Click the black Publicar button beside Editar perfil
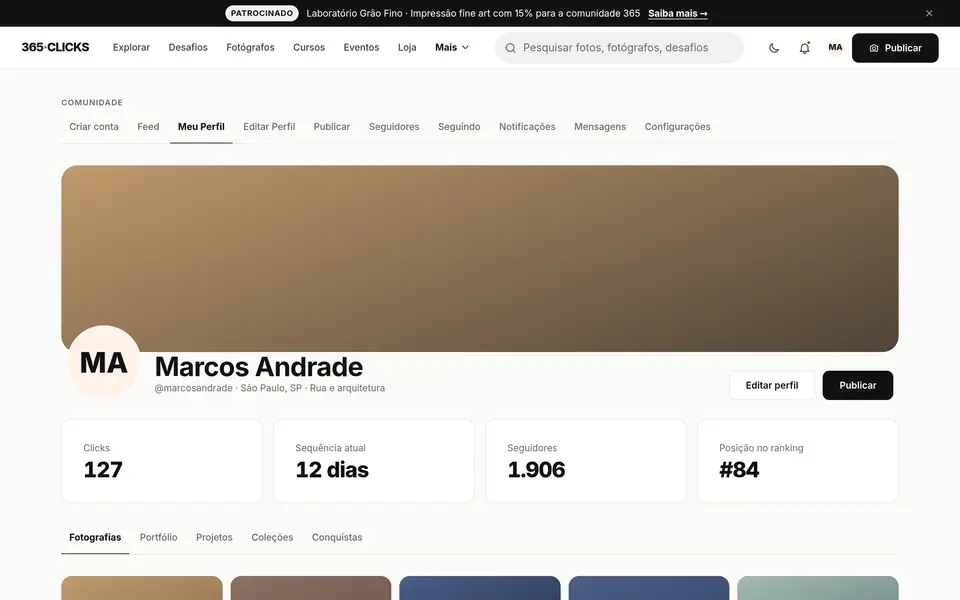The width and height of the screenshot is (960, 600). point(857,385)
